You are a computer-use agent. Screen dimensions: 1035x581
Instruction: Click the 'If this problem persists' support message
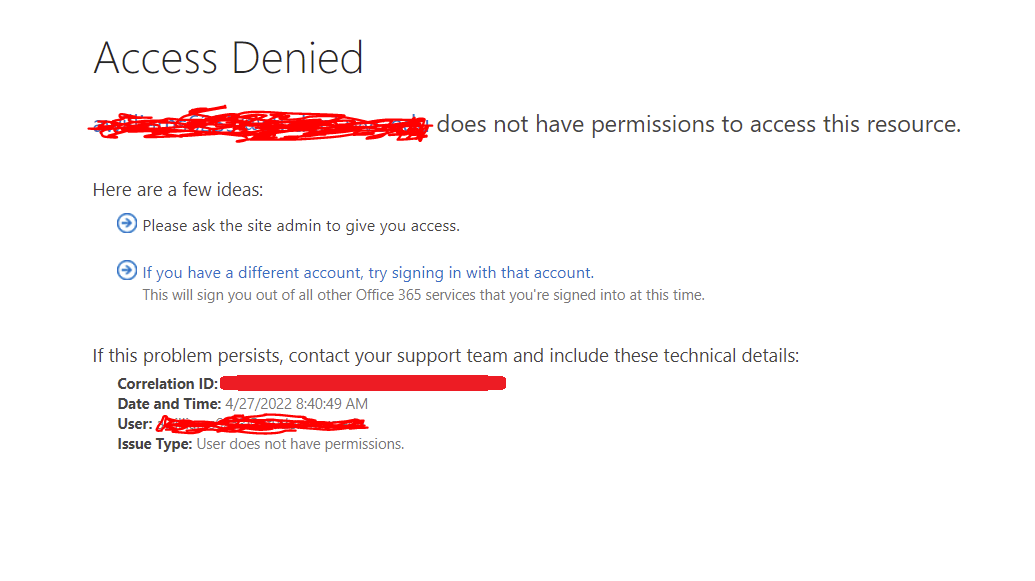(x=446, y=356)
